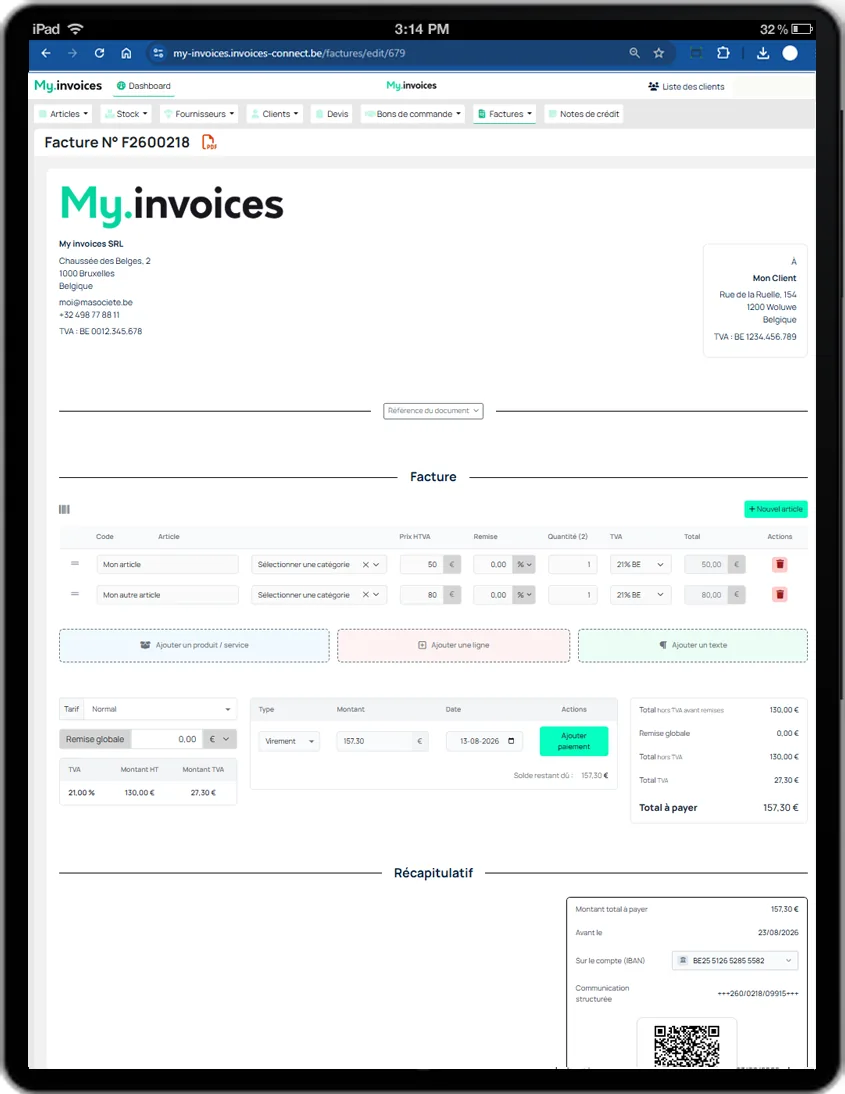This screenshot has width=845, height=1094.
Task: Edit the 'Mon autre article' name field
Action: tap(167, 595)
